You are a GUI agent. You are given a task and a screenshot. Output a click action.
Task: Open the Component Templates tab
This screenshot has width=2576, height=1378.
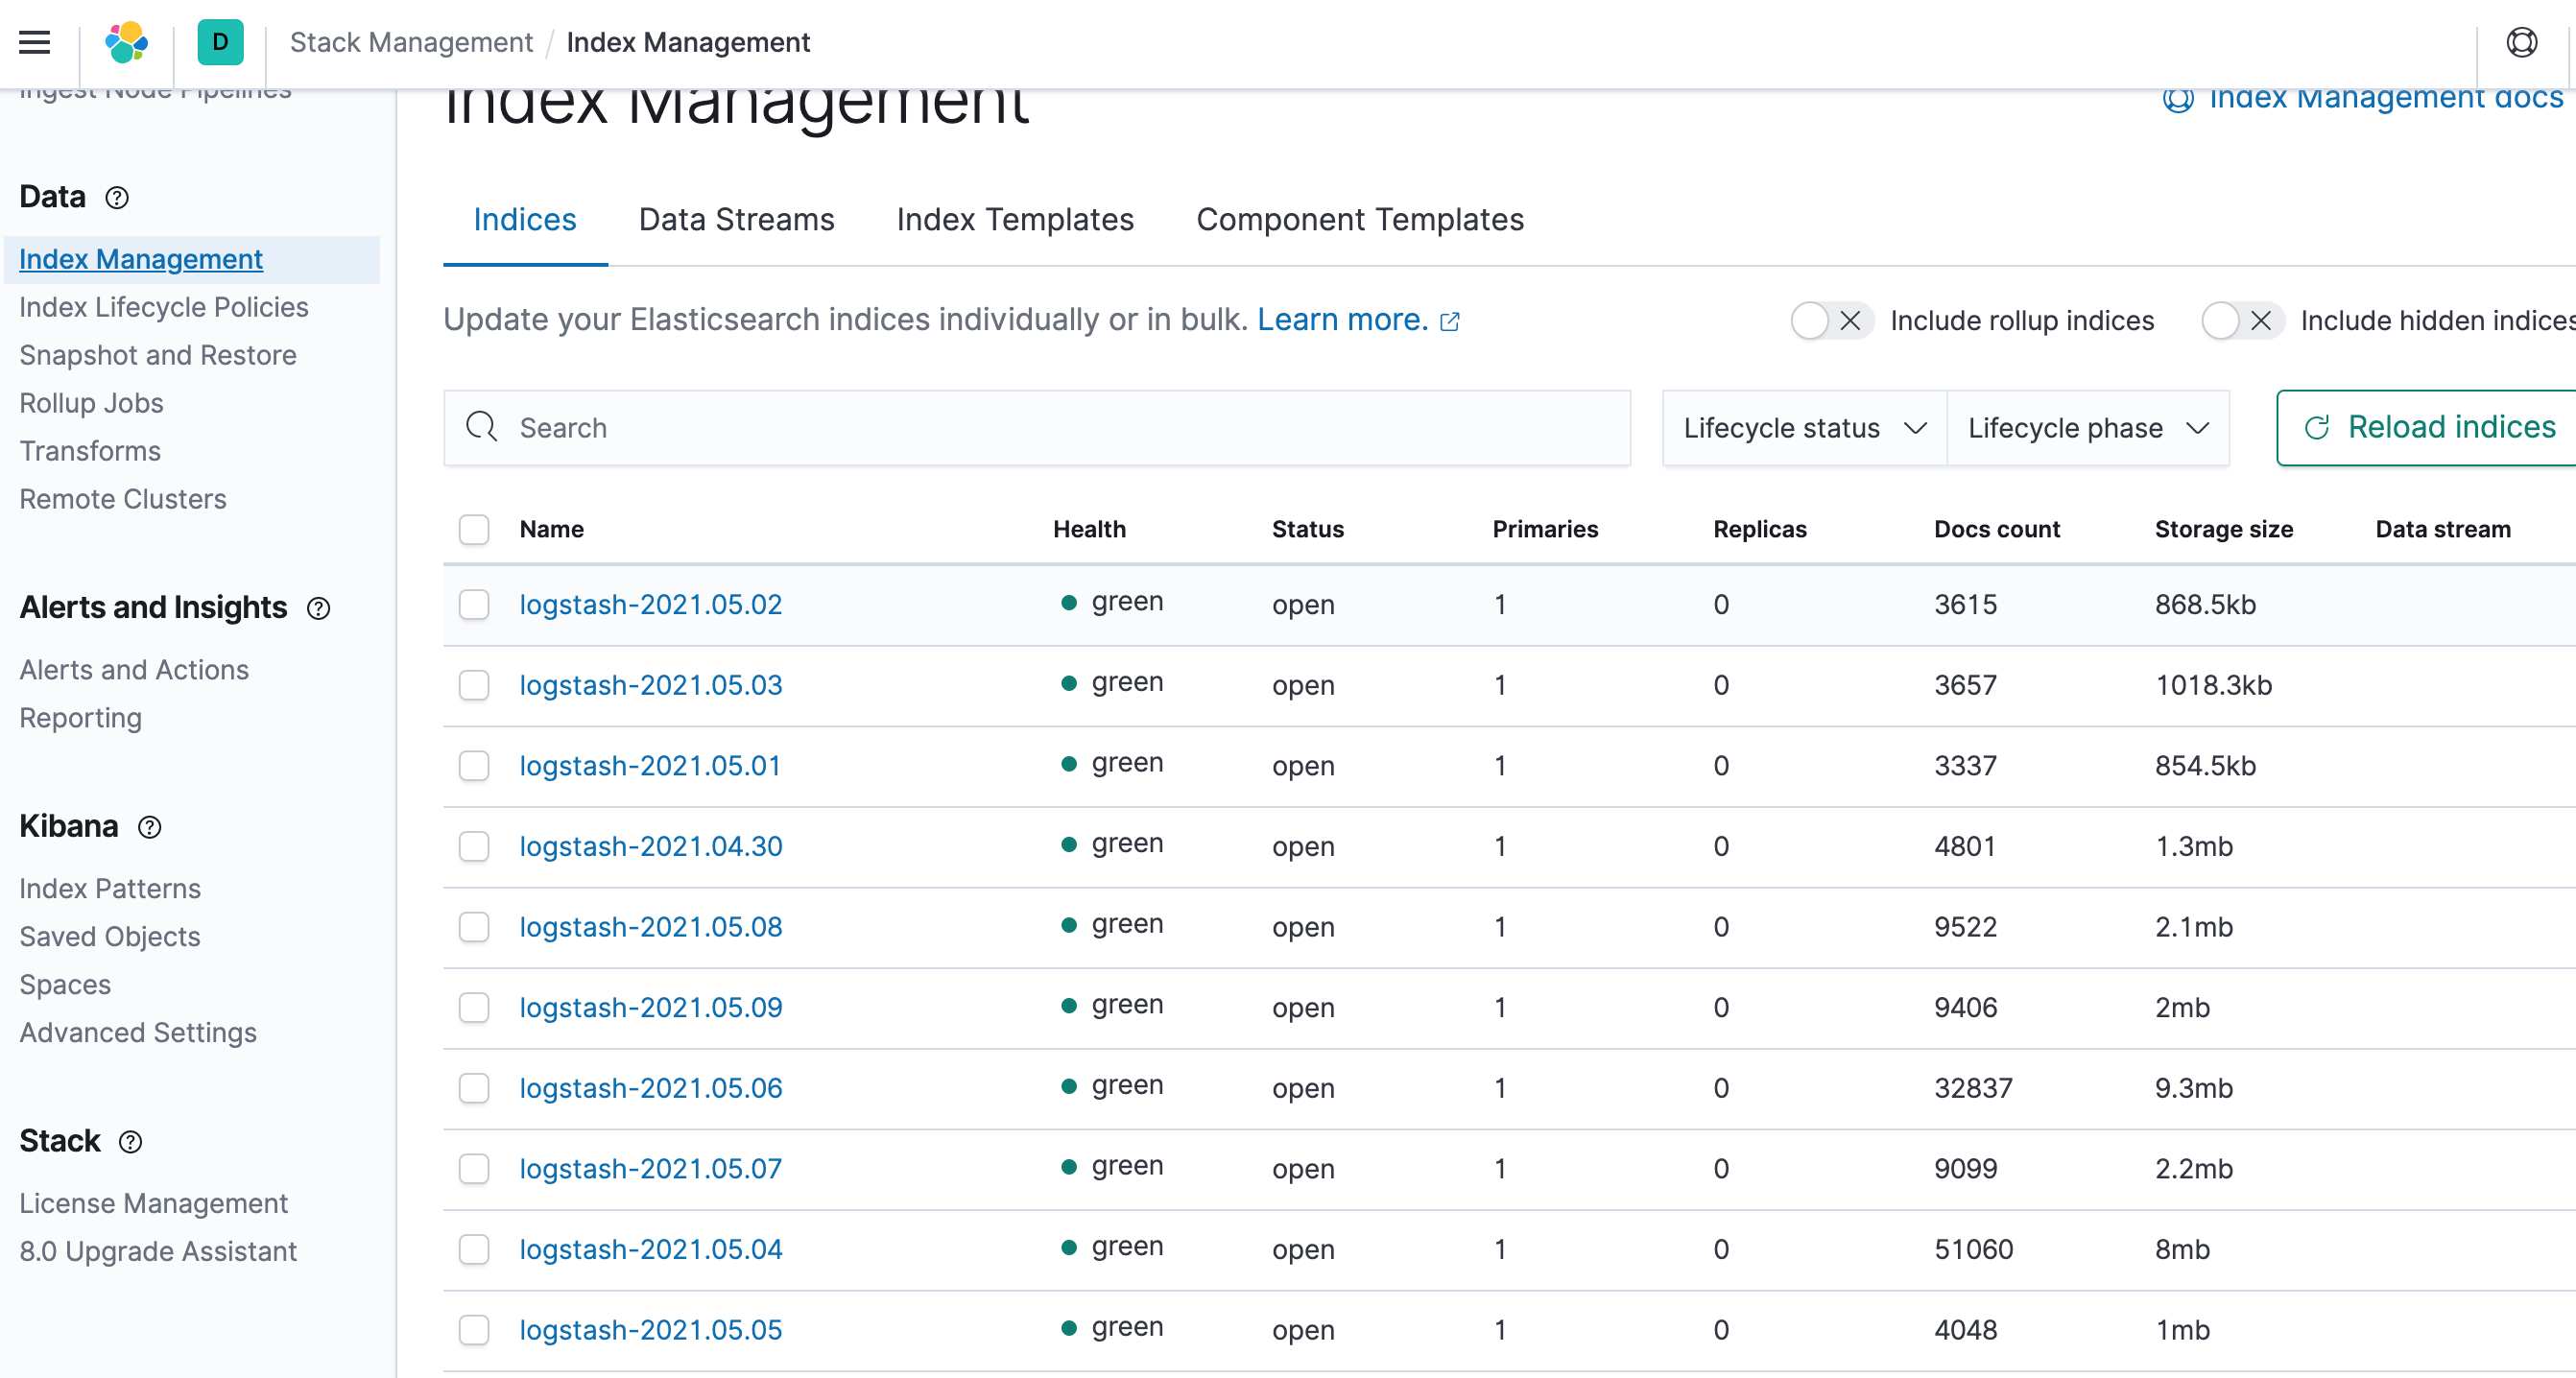[x=1359, y=220]
